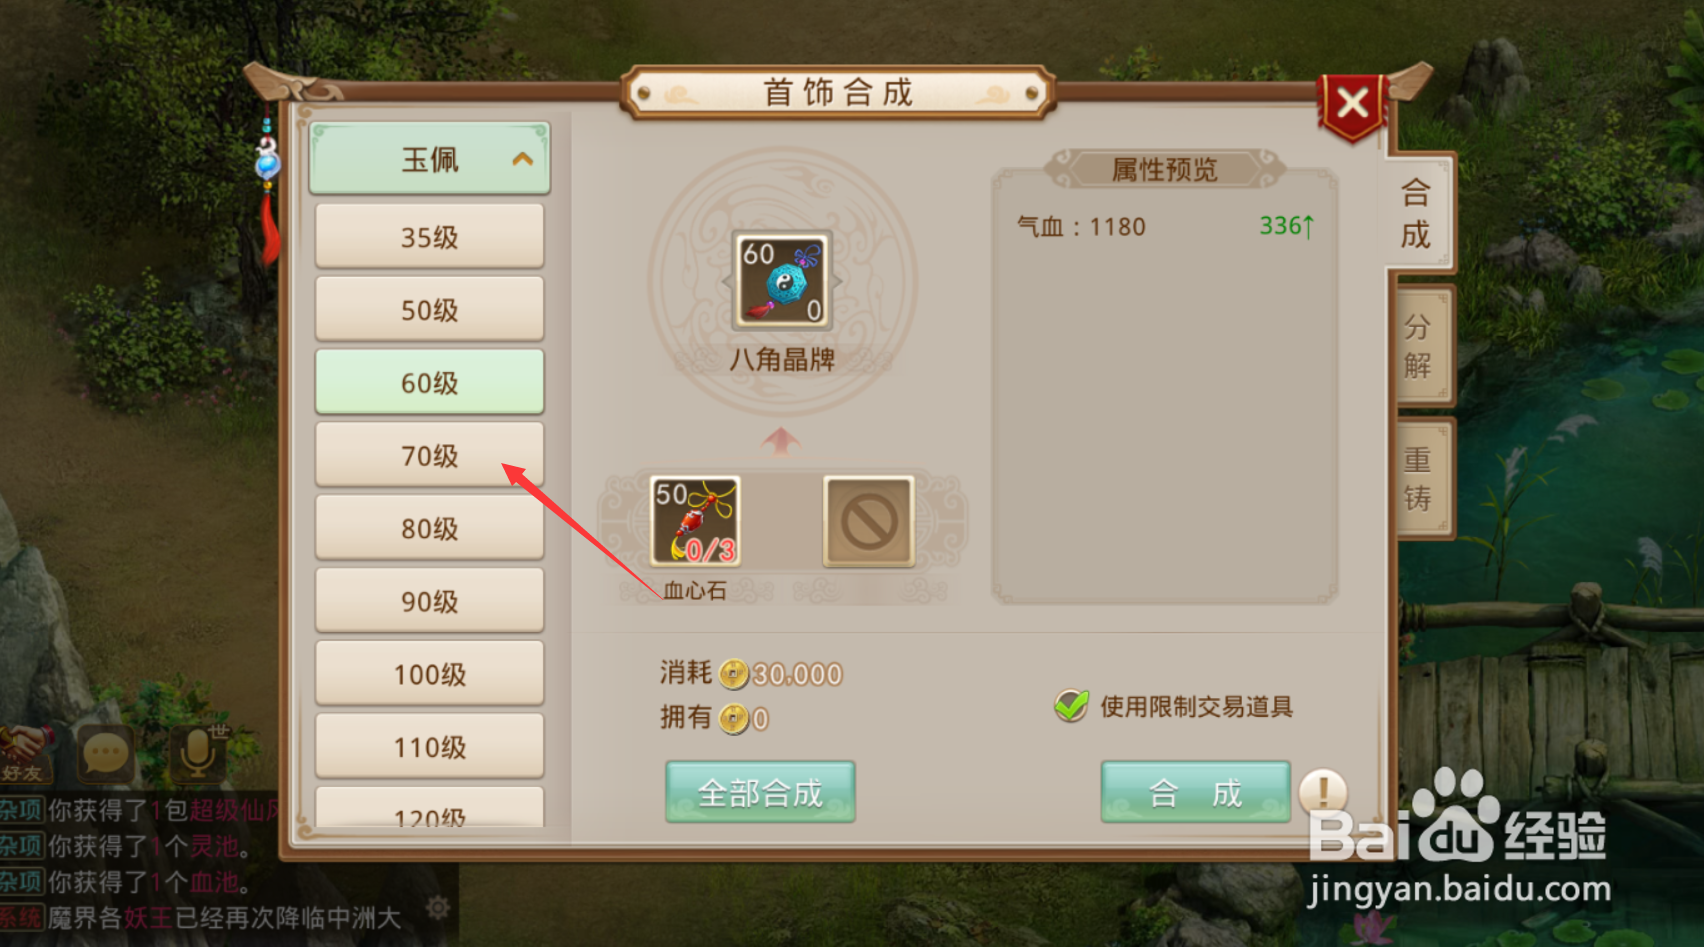
Task: Close the 首饰合成 window
Action: [x=1353, y=104]
